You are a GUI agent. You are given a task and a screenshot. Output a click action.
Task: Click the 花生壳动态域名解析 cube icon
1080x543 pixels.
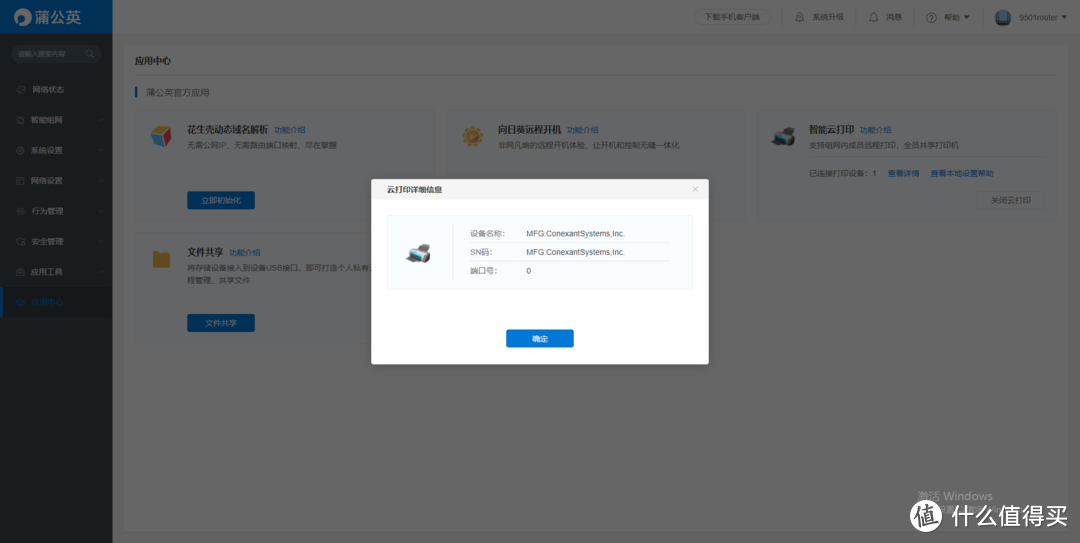tap(161, 136)
